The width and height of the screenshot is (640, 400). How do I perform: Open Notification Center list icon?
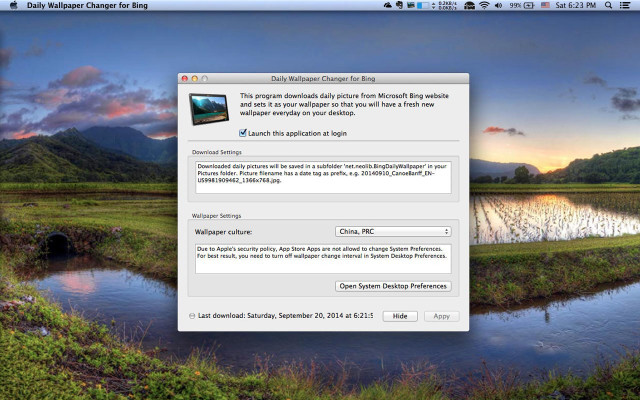626,6
